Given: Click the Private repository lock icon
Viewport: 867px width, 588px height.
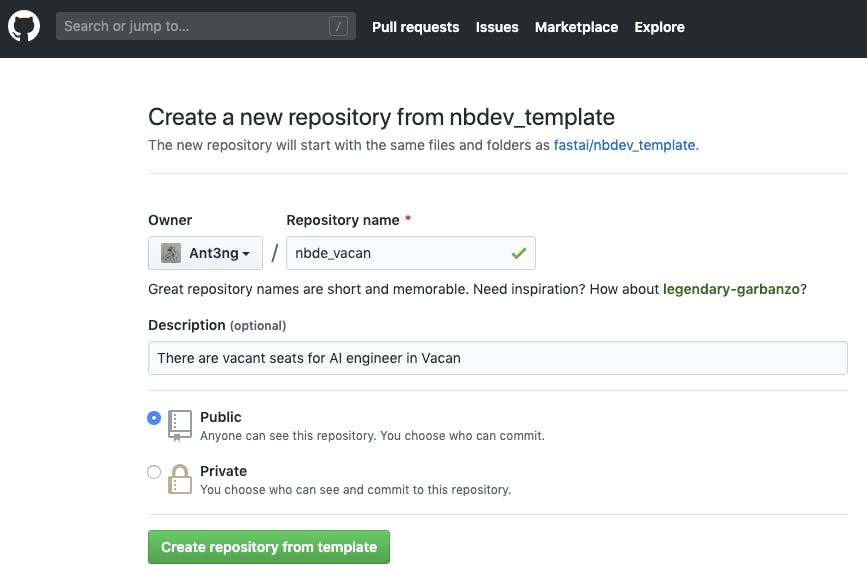Looking at the screenshot, I should point(180,479).
